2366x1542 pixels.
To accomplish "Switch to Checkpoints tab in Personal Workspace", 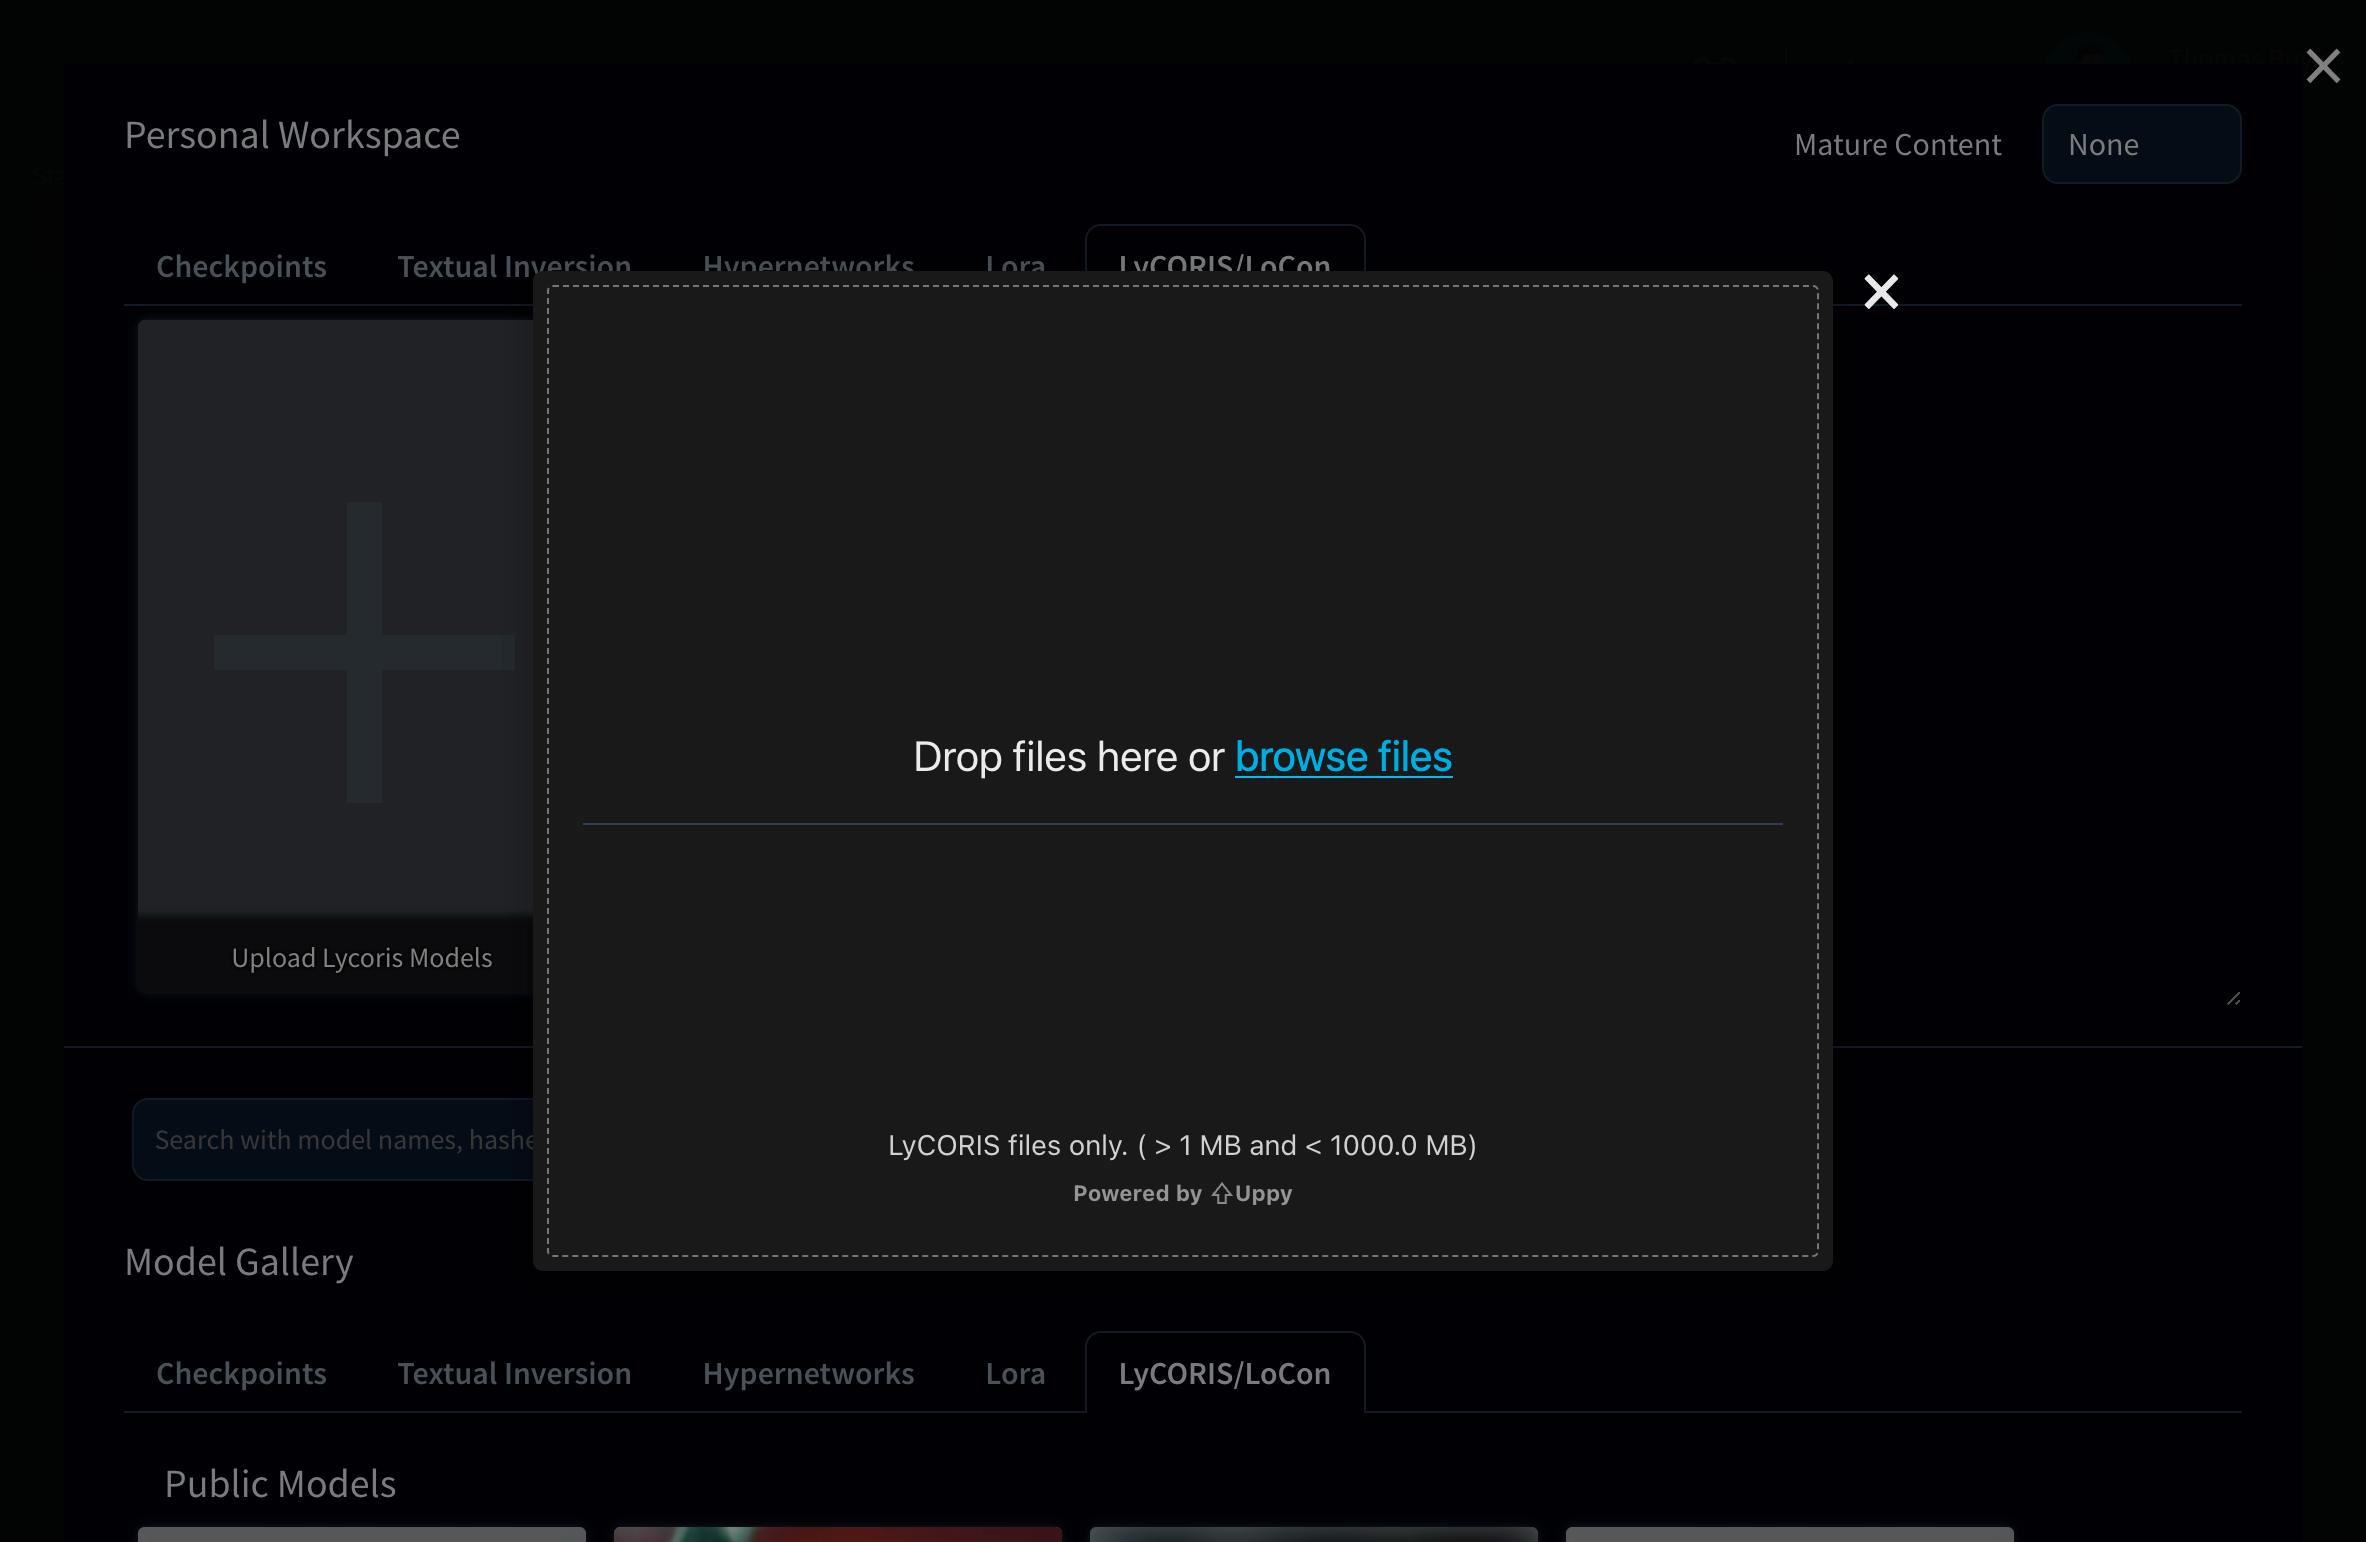I will click(241, 266).
